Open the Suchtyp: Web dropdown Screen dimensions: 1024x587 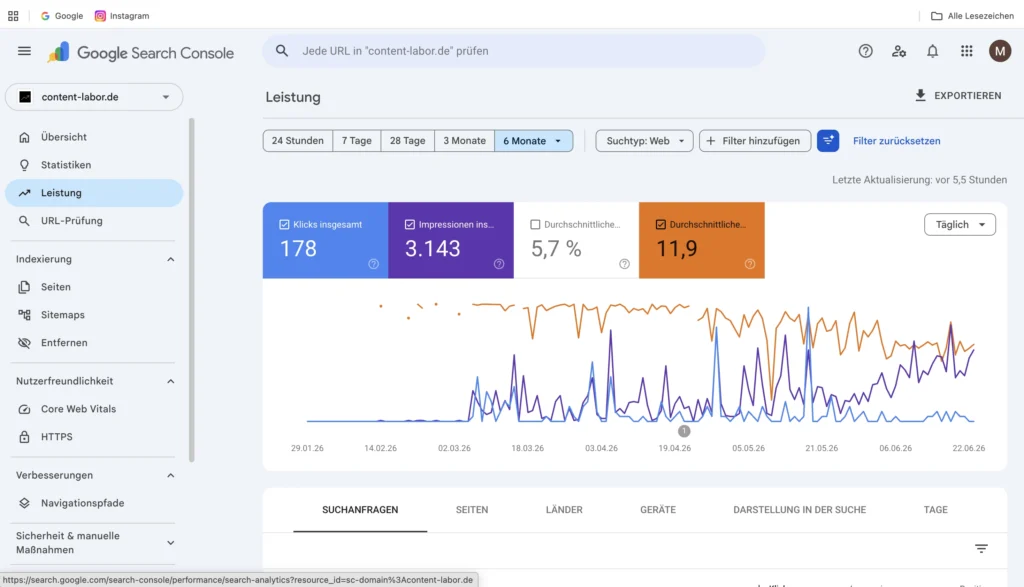tap(644, 140)
